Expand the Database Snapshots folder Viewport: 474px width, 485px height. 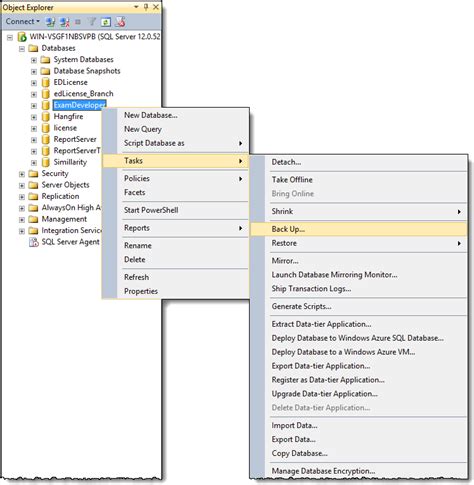(34, 71)
